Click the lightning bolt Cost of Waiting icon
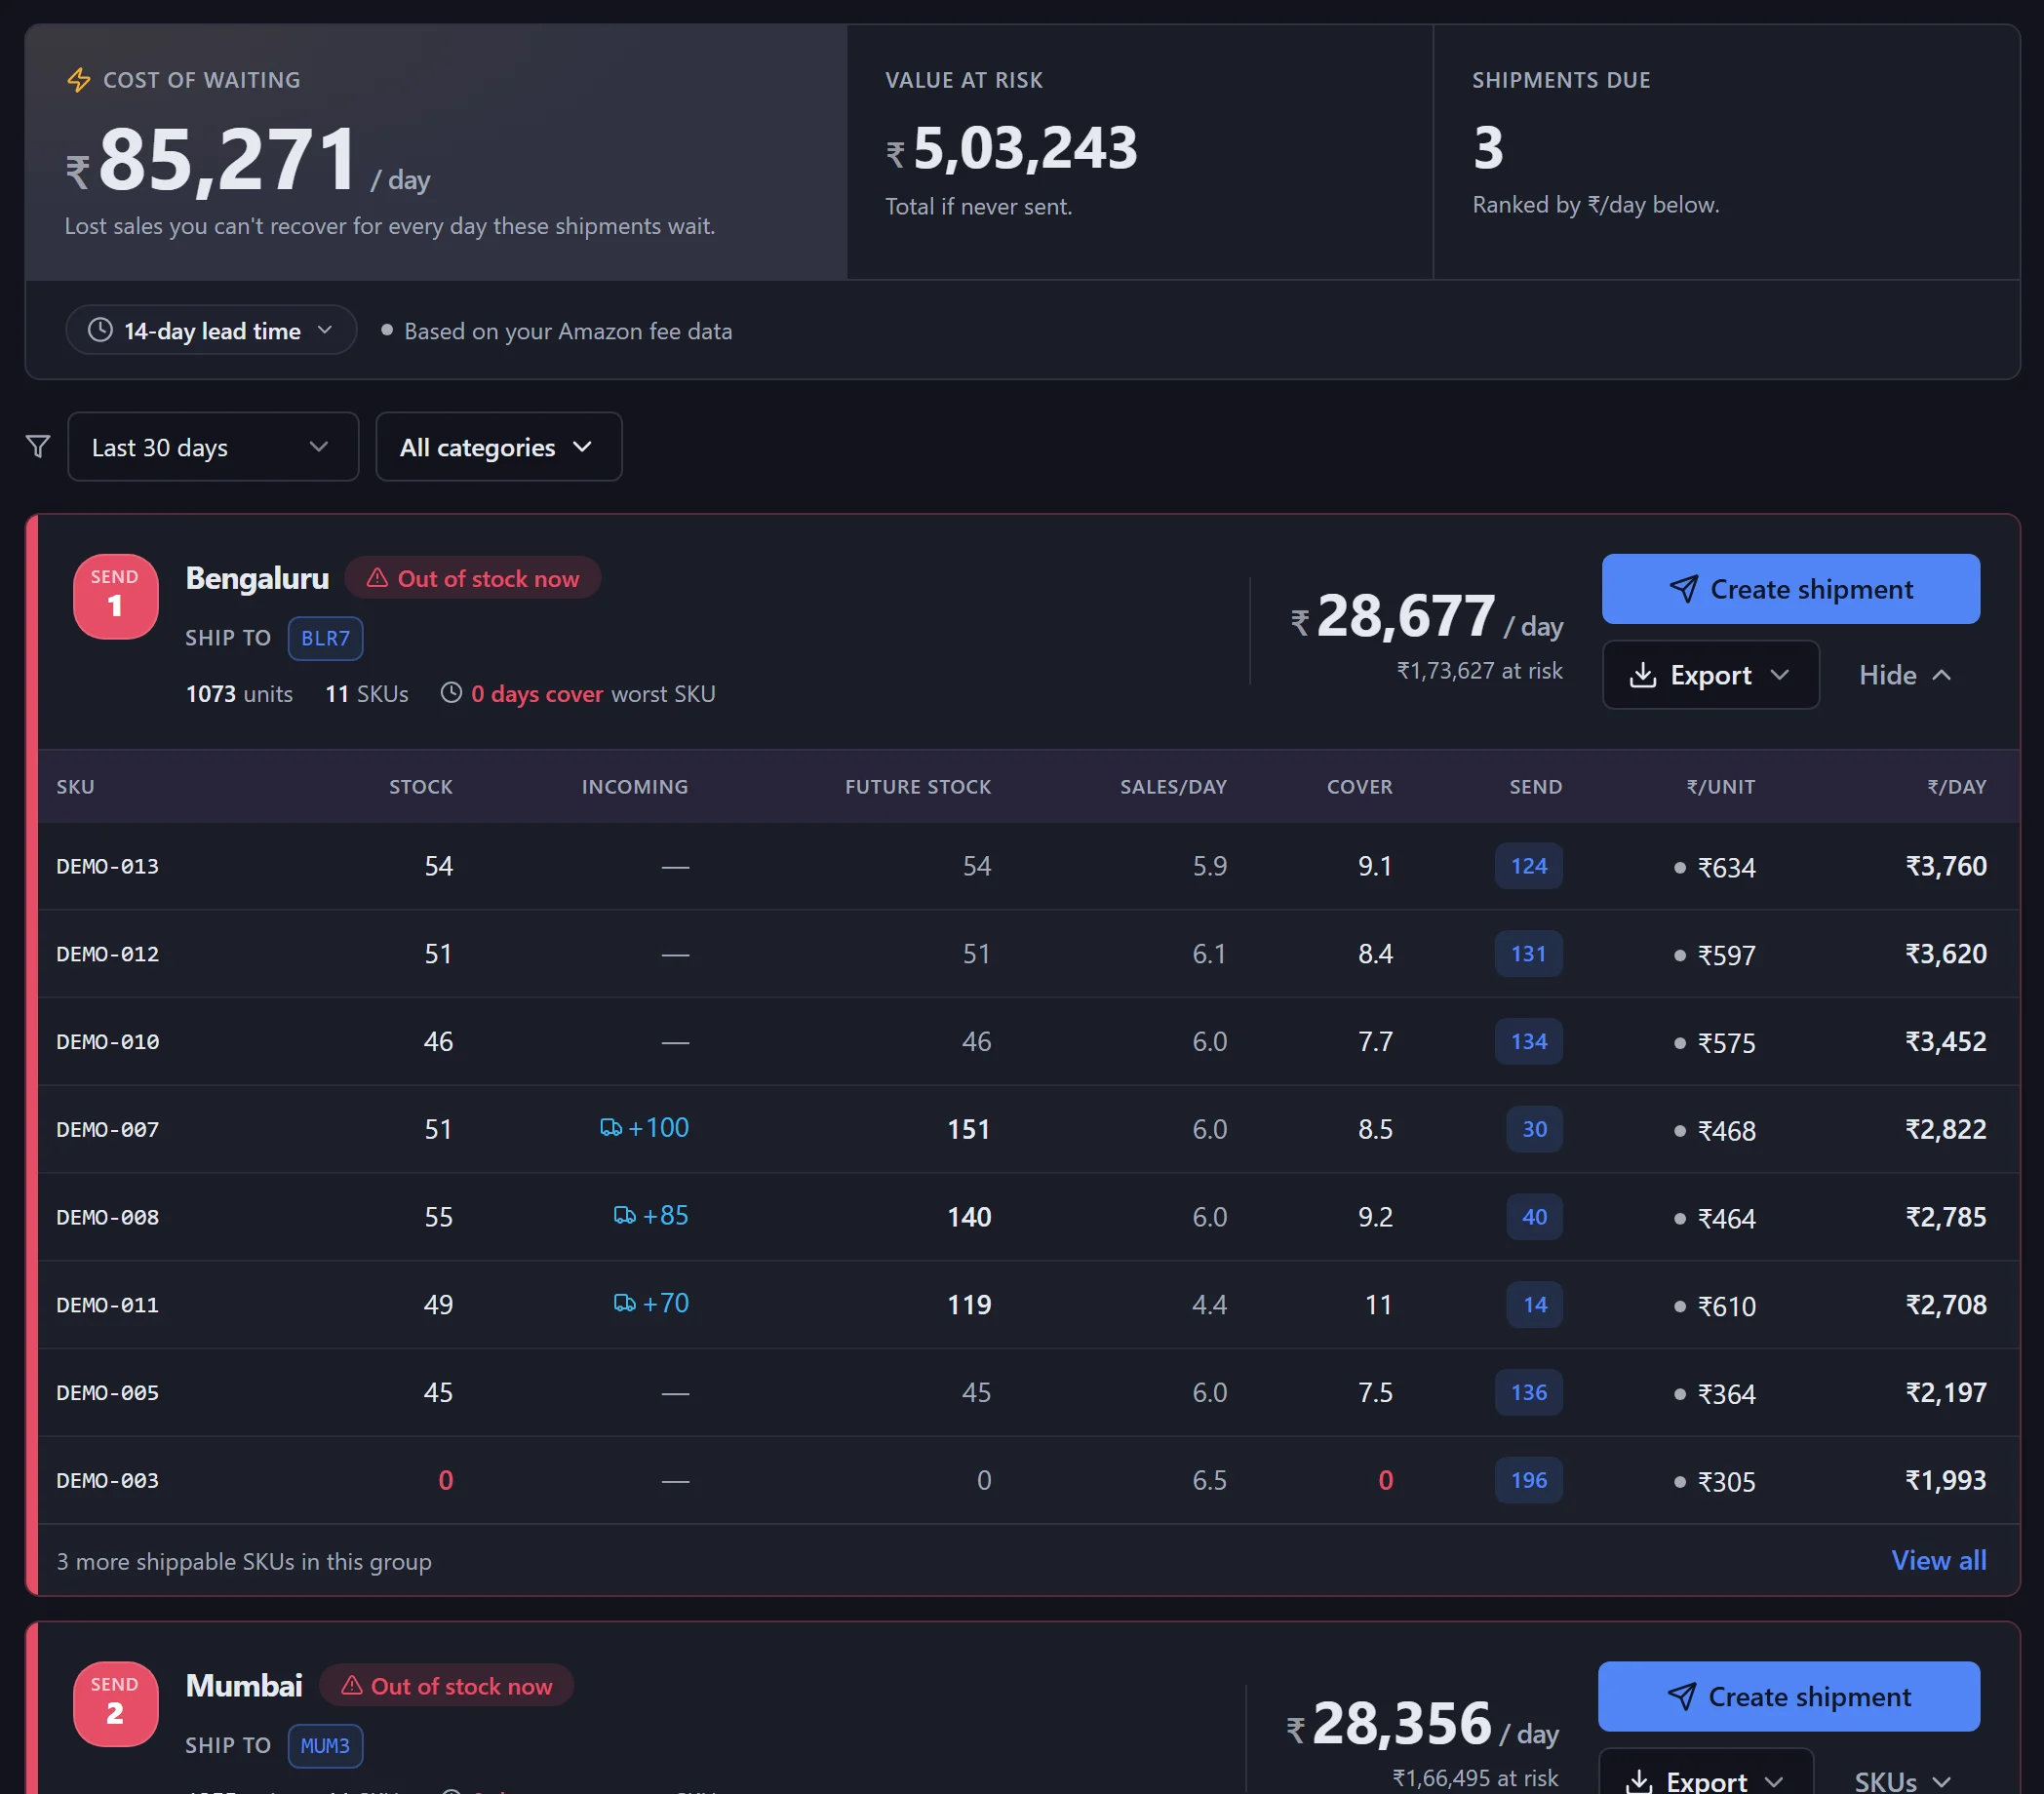This screenshot has width=2044, height=1794. coord(79,80)
